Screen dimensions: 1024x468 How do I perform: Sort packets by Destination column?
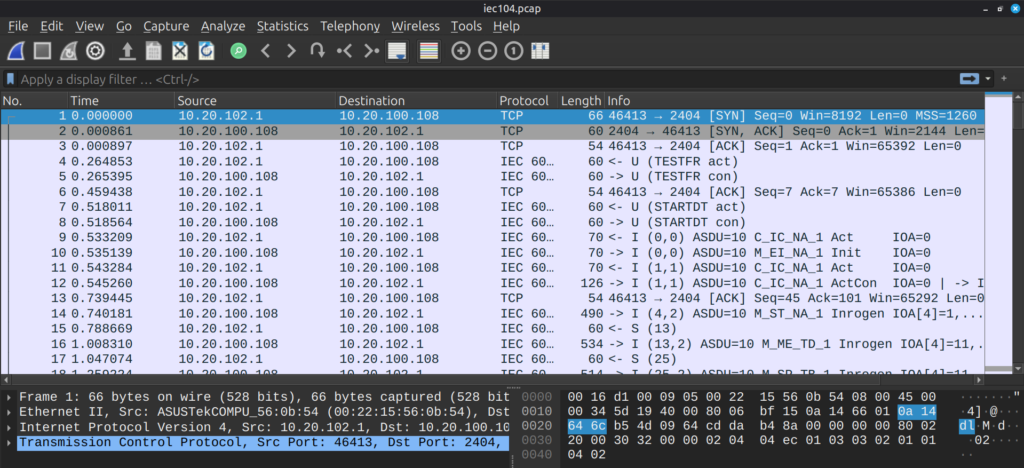point(415,101)
